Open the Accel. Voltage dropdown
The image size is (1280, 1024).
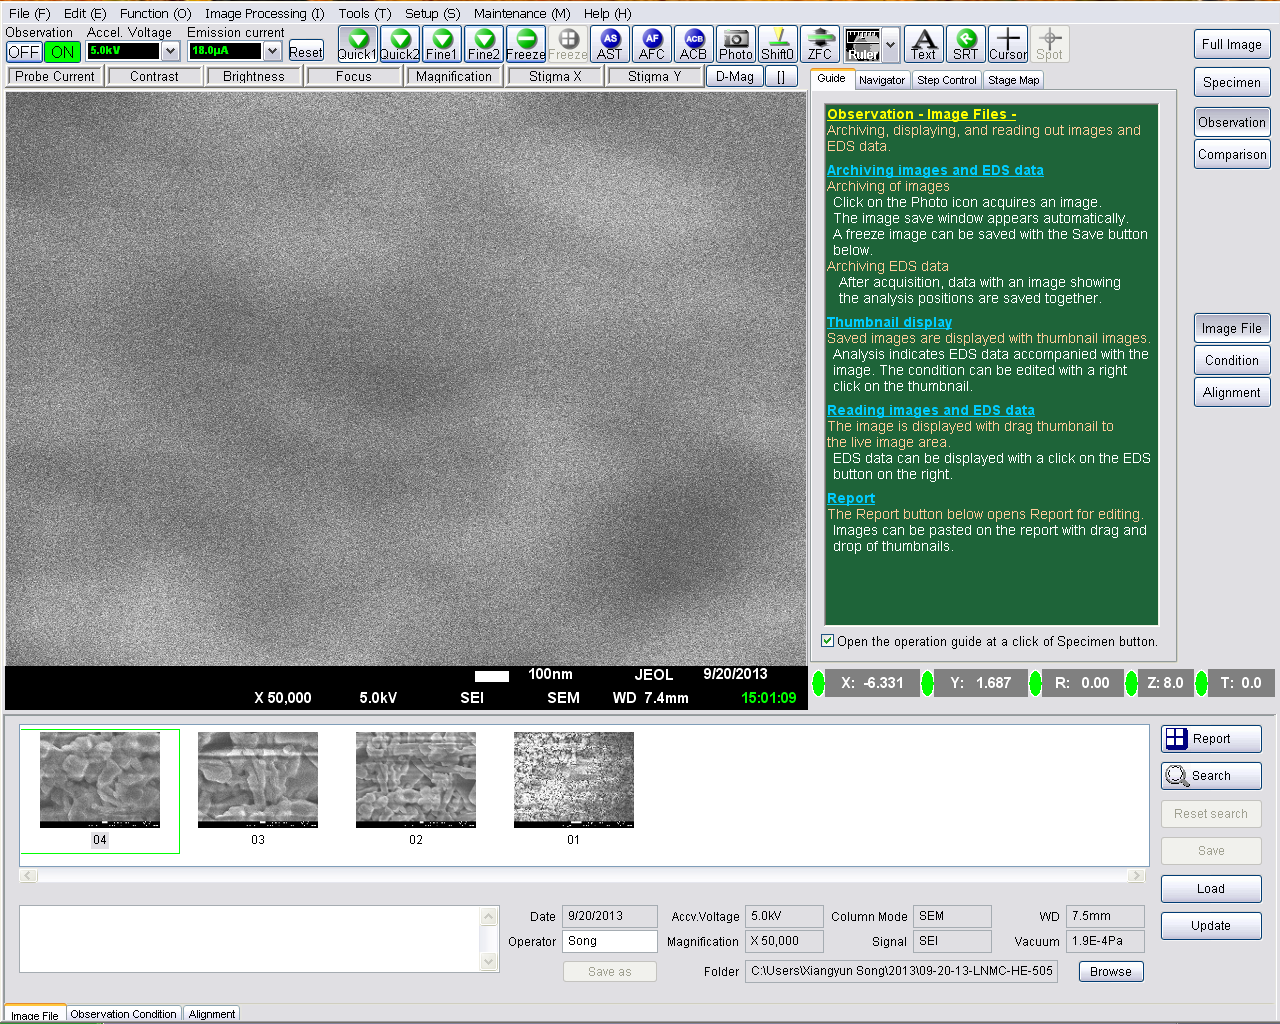[170, 51]
